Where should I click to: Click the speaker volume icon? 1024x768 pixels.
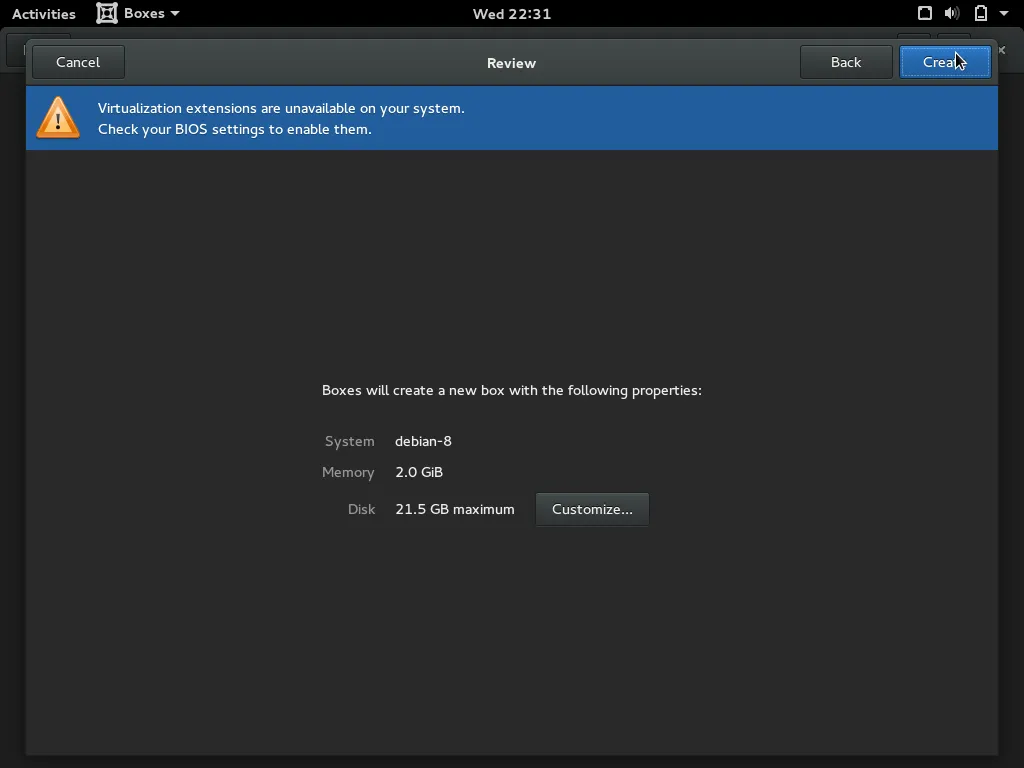(952, 13)
